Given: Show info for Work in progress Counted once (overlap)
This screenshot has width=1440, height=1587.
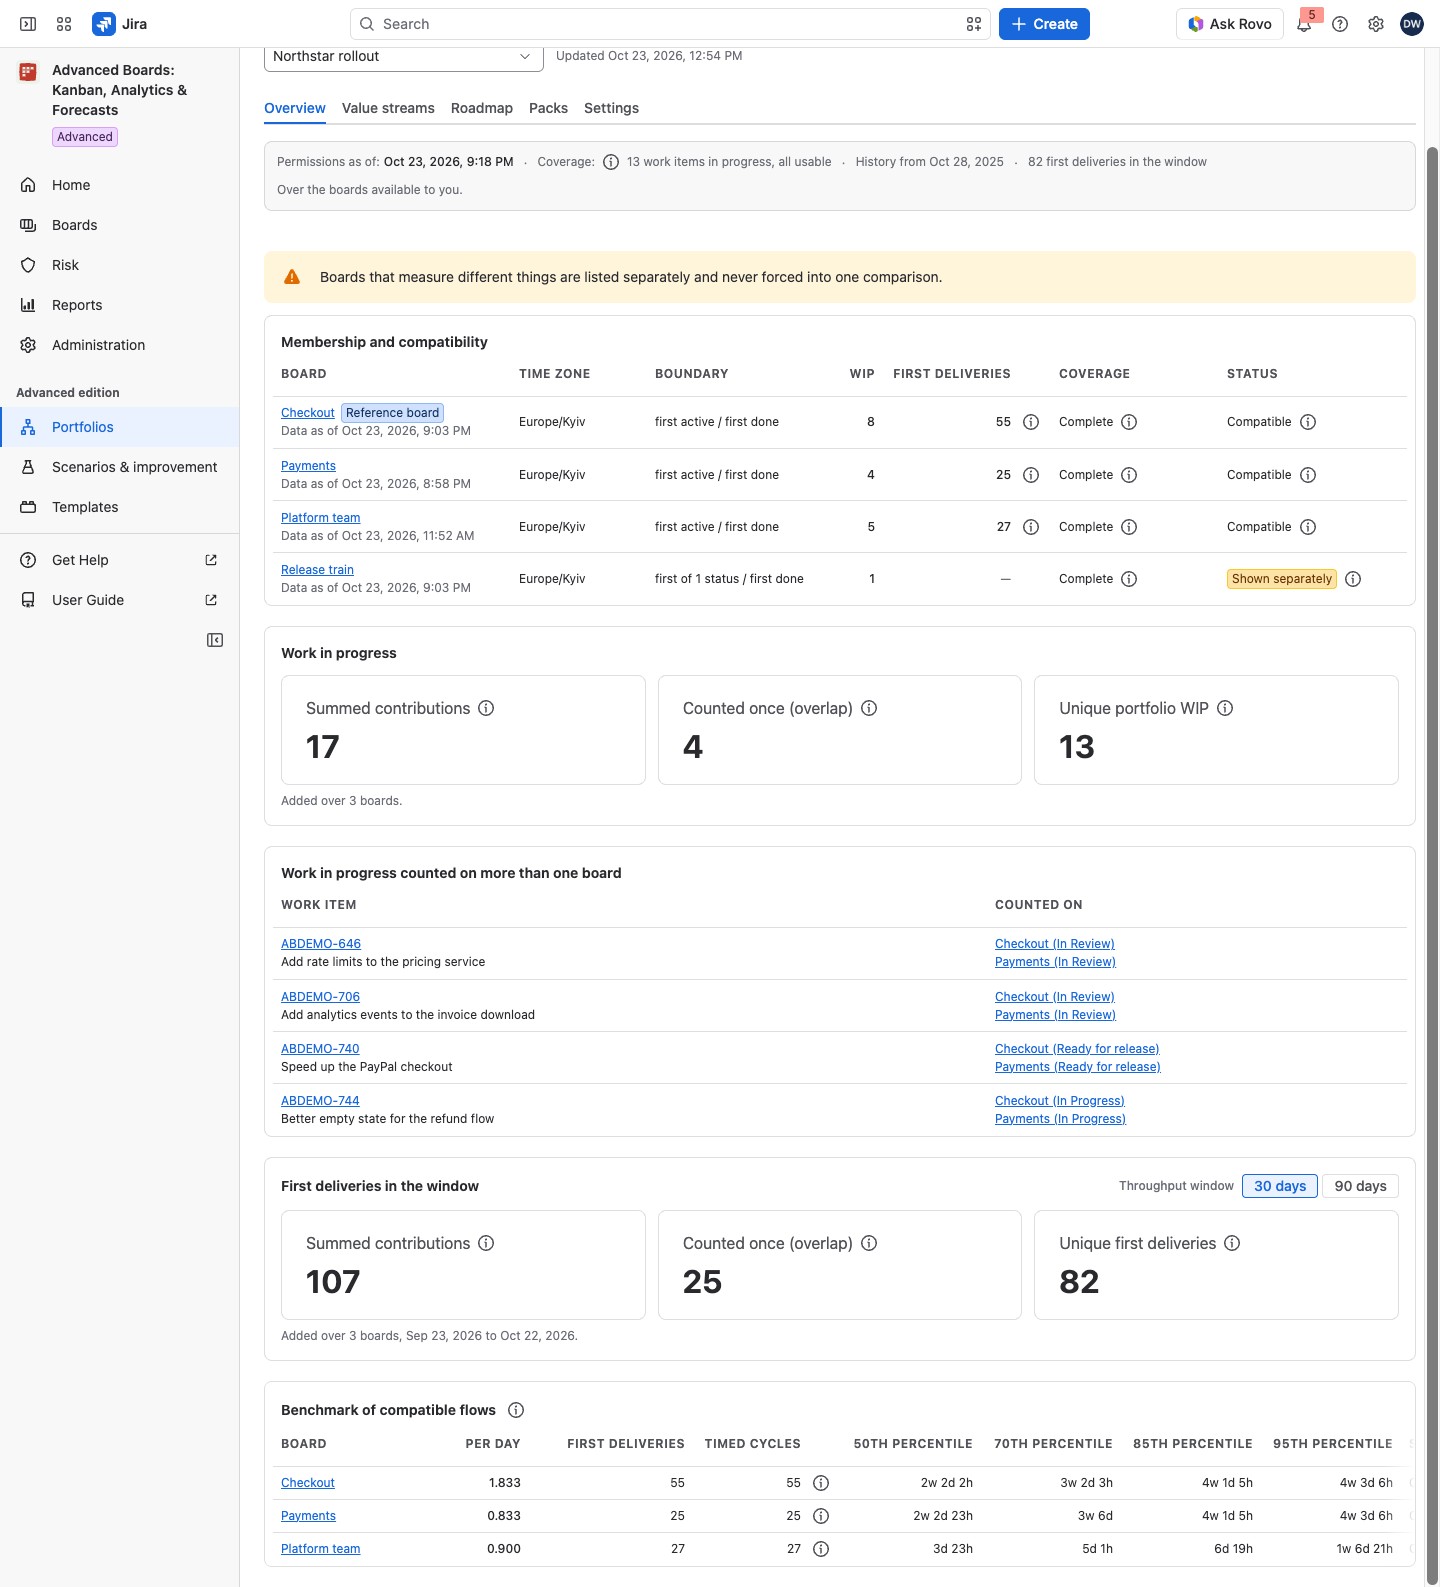Looking at the screenshot, I should click(x=869, y=708).
